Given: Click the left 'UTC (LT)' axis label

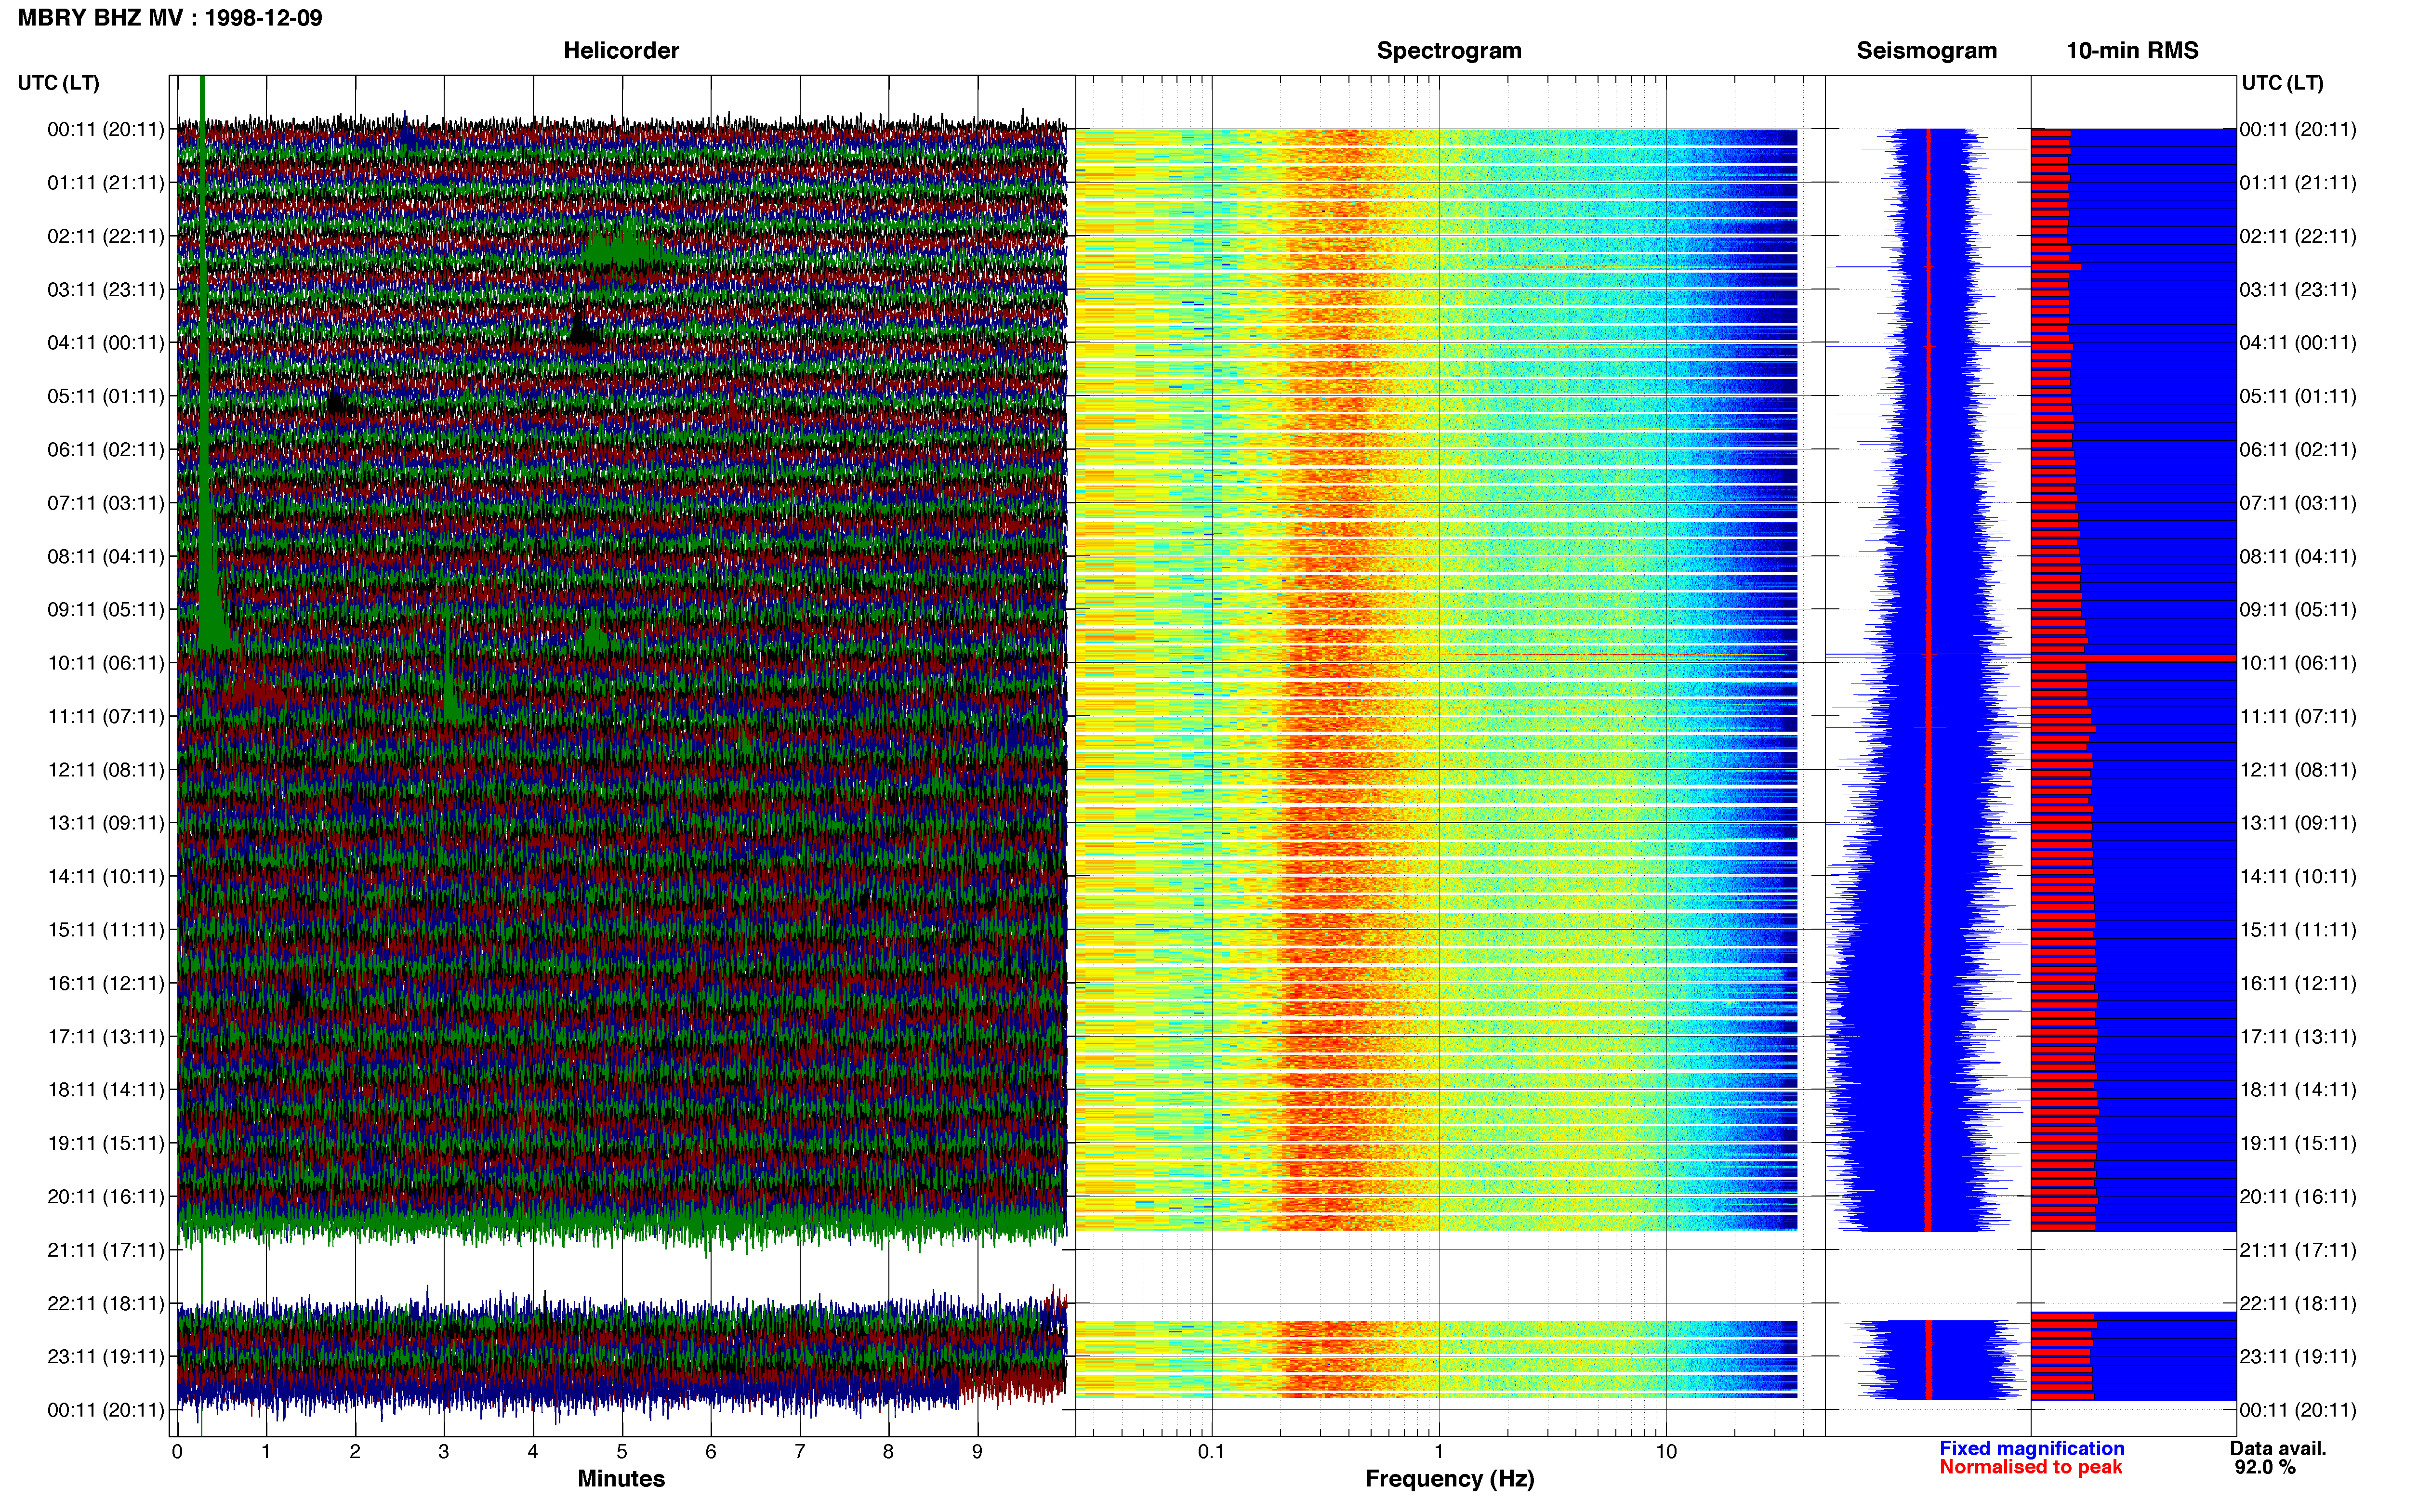Looking at the screenshot, I should (x=58, y=83).
